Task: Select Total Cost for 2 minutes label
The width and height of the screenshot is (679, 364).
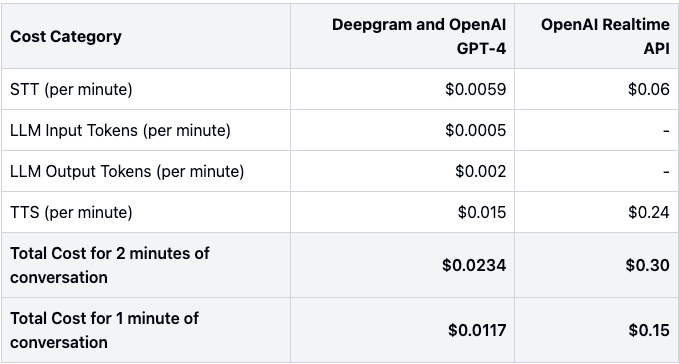Action: pos(110,265)
